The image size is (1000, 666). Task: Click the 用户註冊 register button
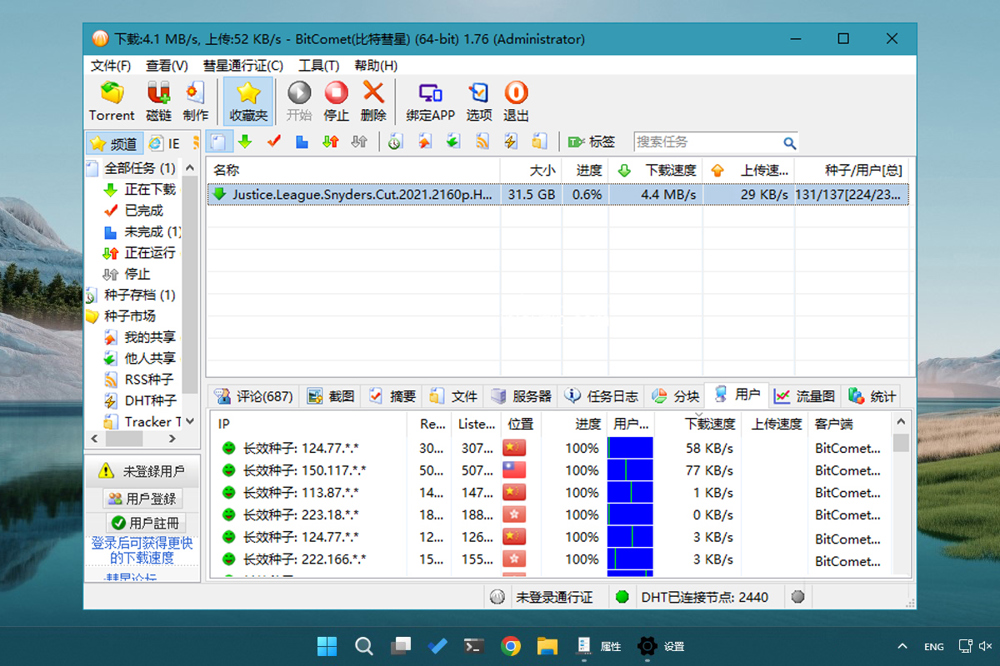click(x=145, y=523)
